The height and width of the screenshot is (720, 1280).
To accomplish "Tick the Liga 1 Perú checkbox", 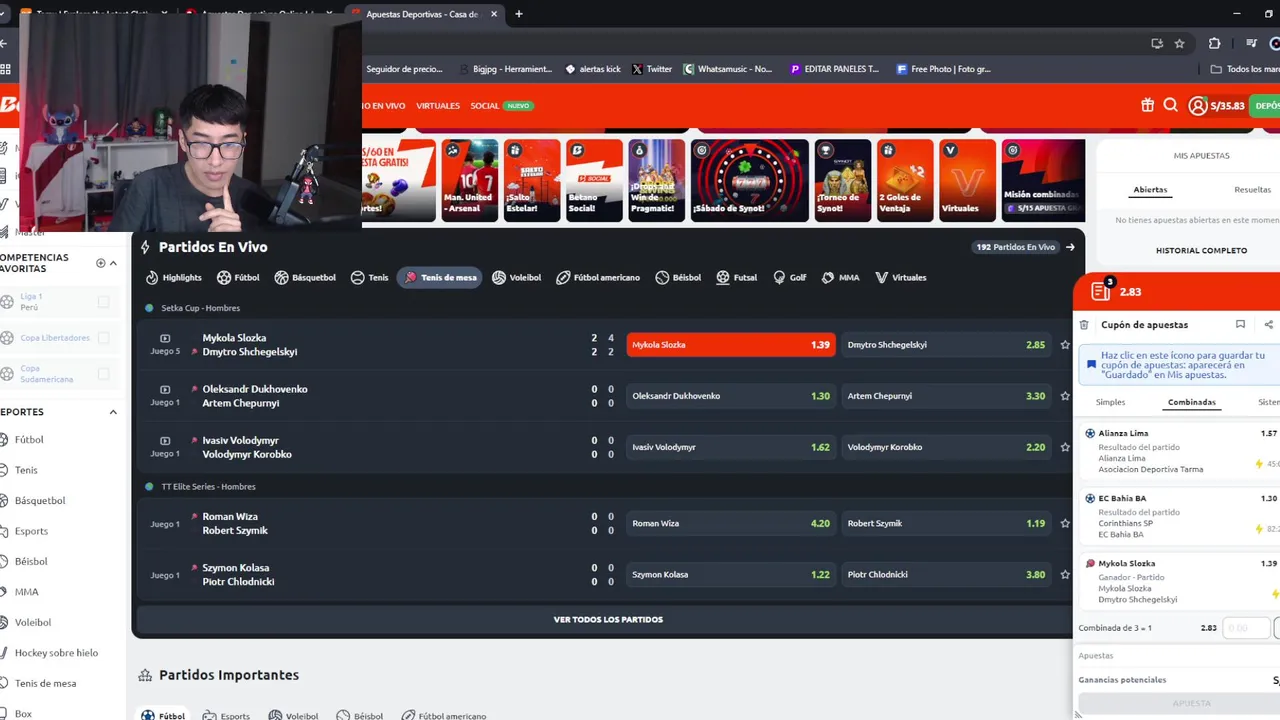I will (103, 301).
